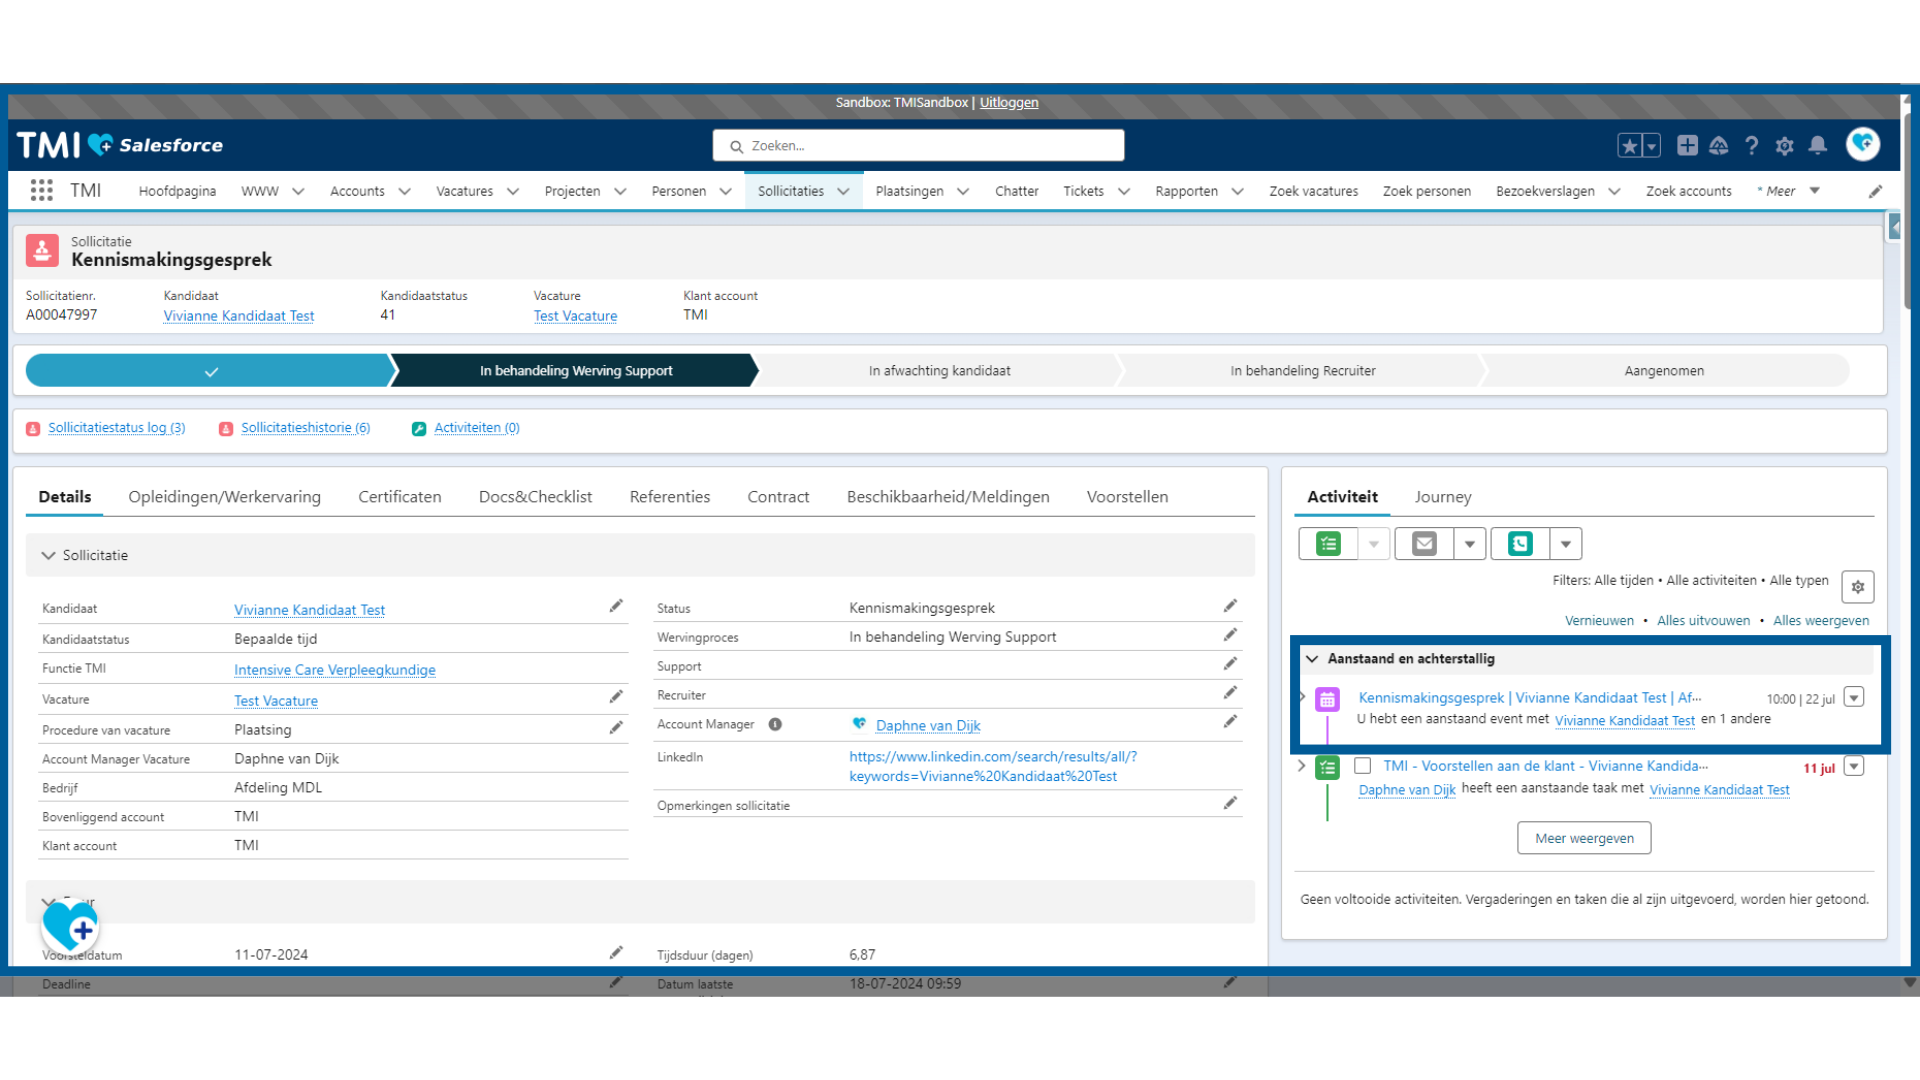This screenshot has height=1080, width=1920.
Task: Switch to the Journey tab
Action: tap(1443, 496)
